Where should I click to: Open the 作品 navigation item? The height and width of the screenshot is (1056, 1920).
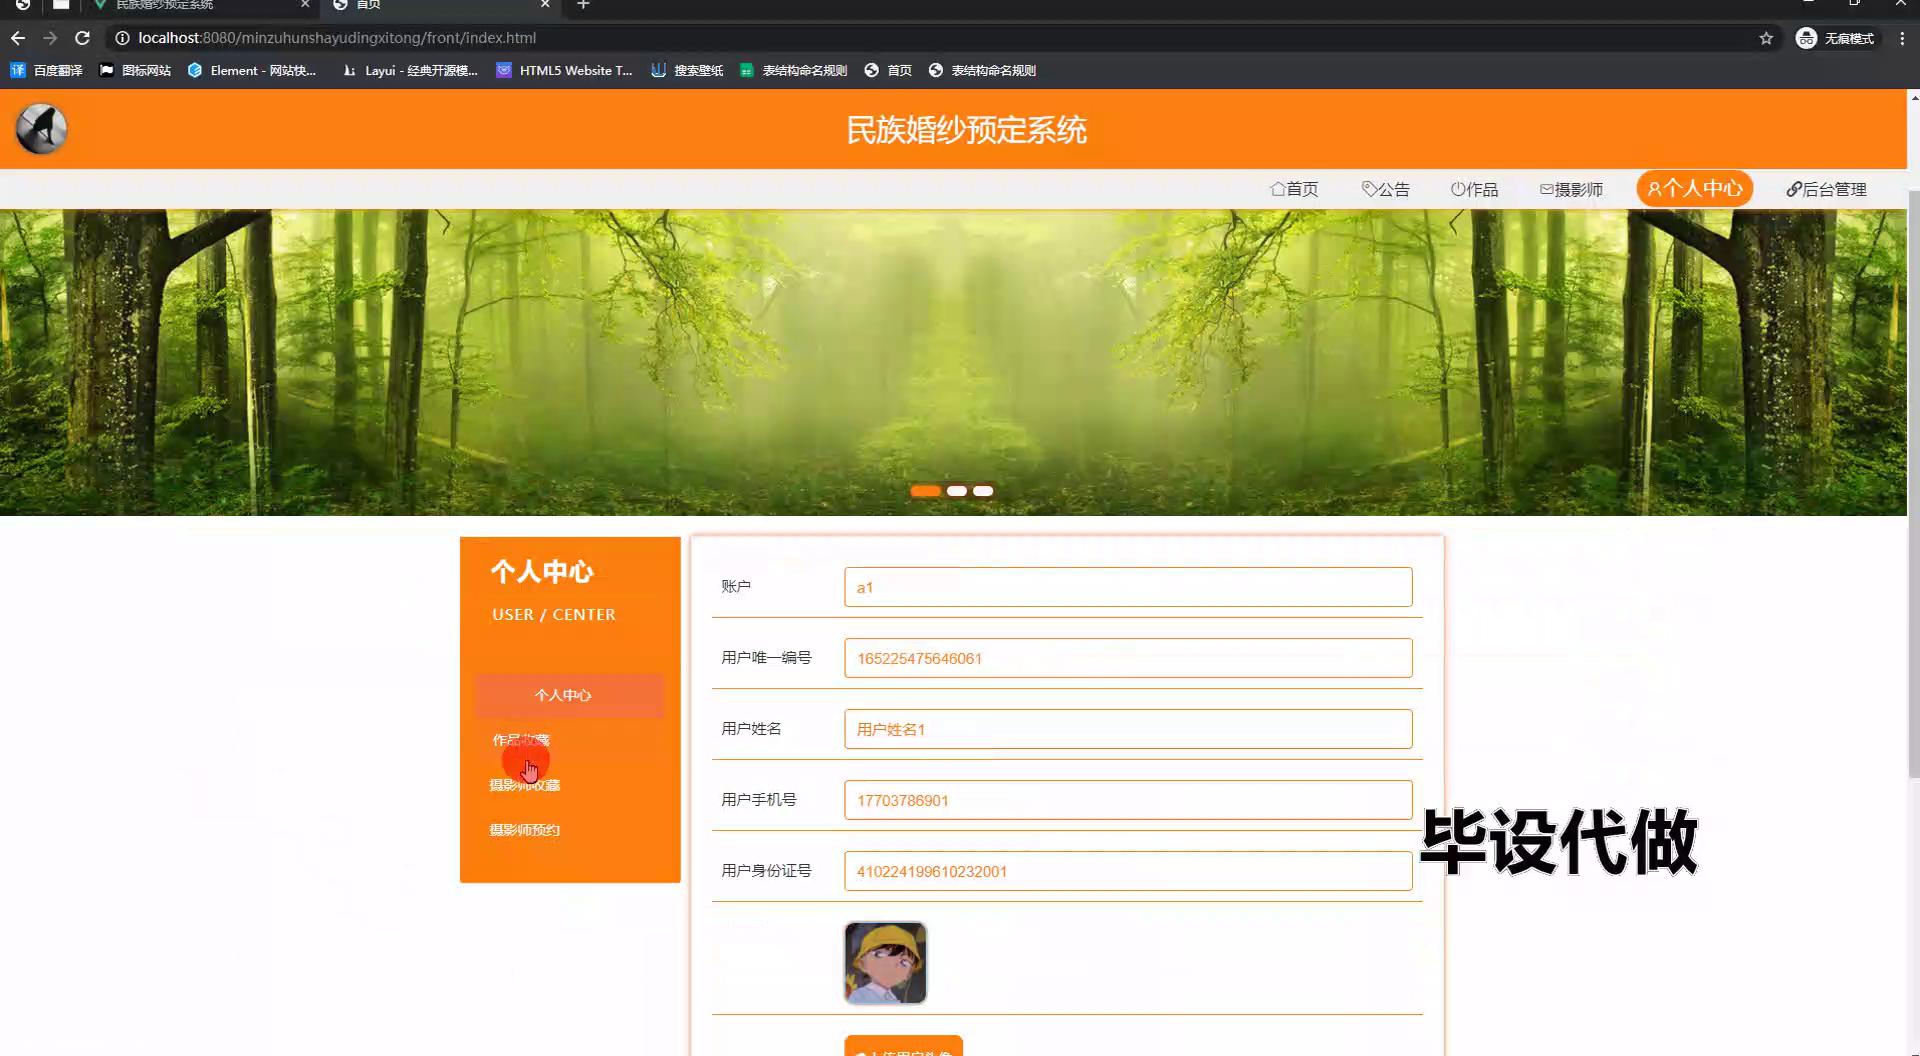click(x=1474, y=189)
